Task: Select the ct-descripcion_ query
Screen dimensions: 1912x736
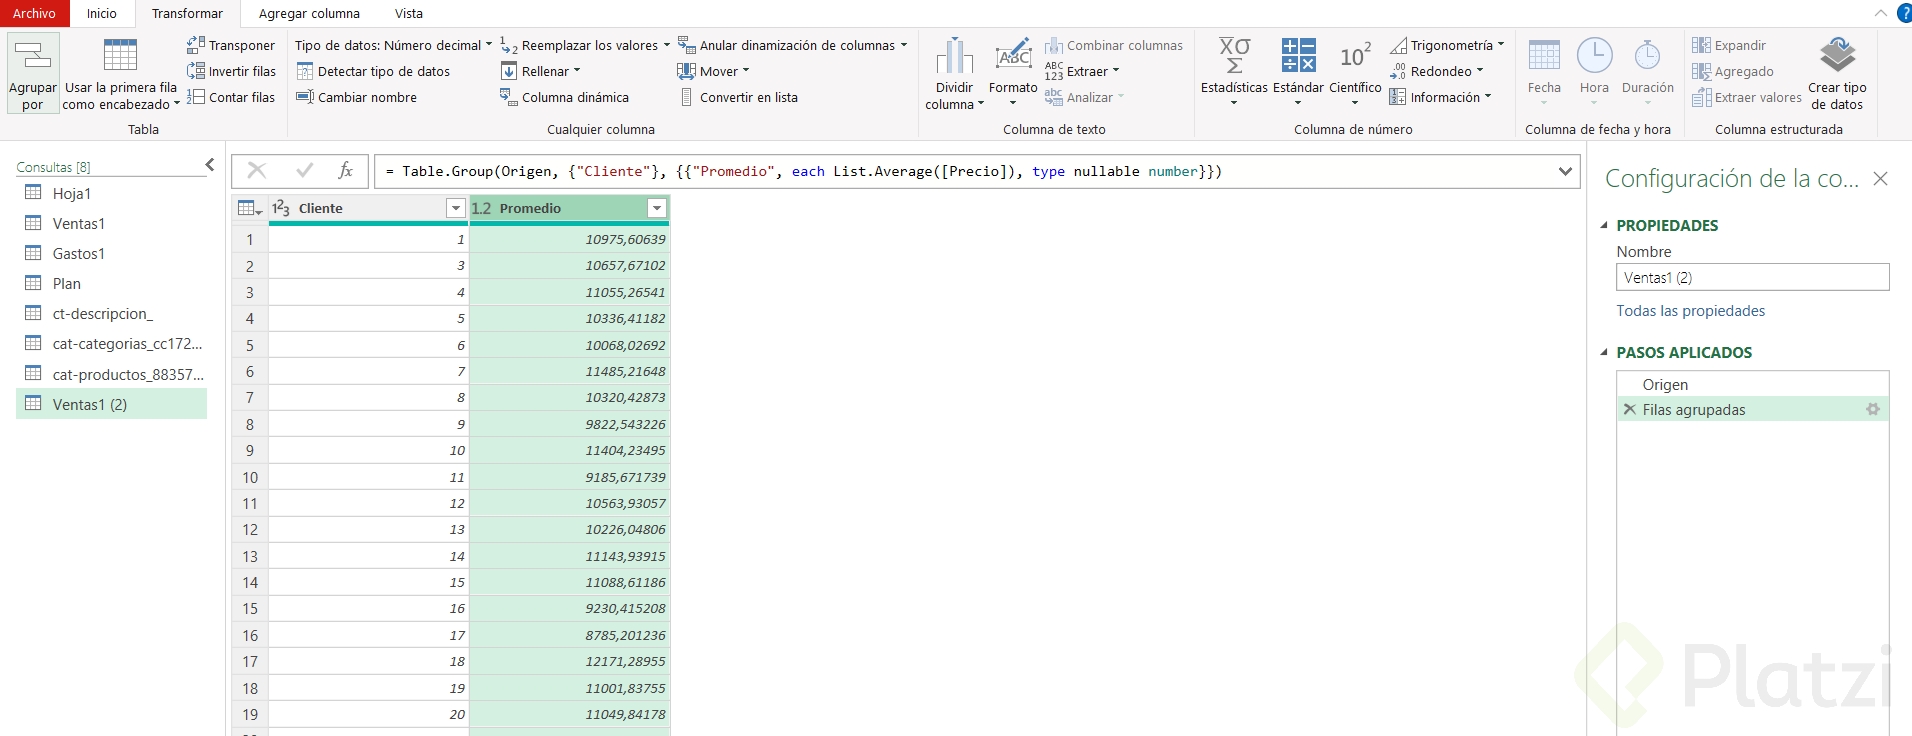Action: click(112, 313)
